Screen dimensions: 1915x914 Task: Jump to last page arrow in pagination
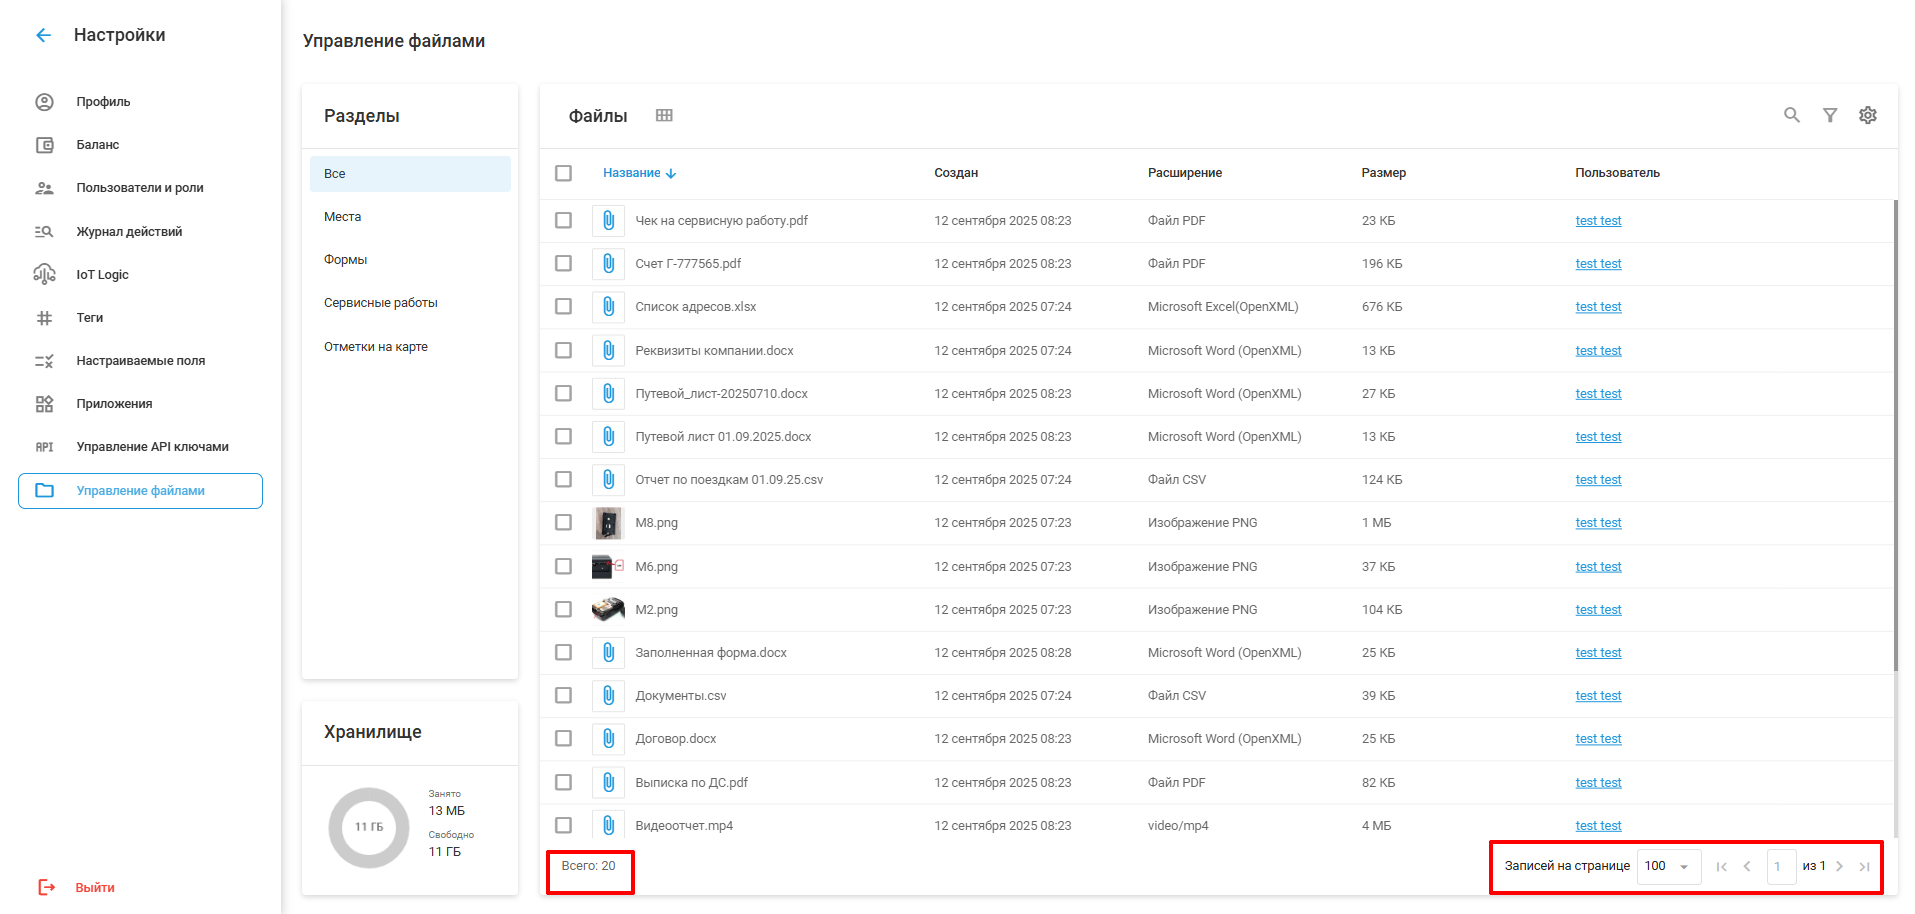[1864, 866]
